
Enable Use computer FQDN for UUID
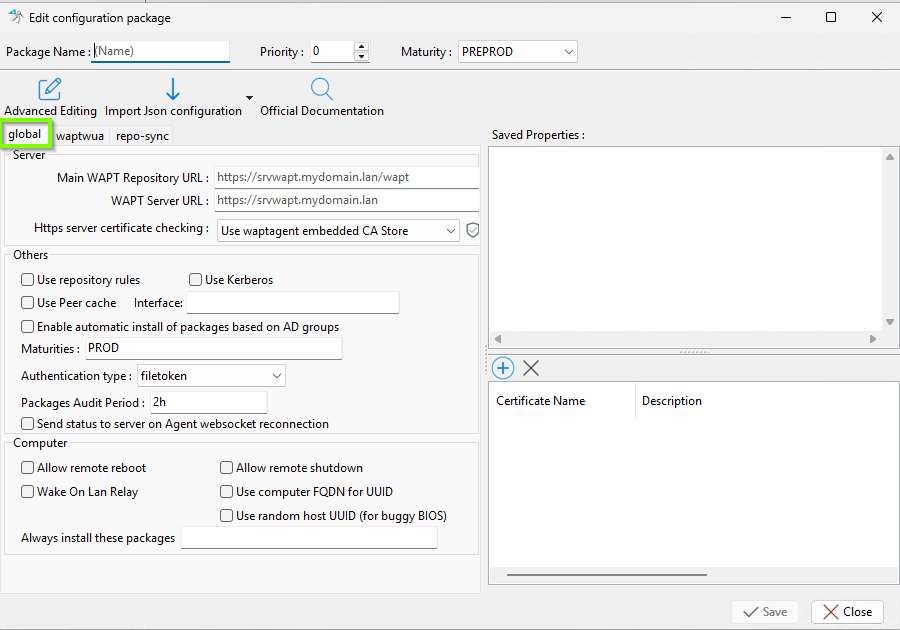pyautogui.click(x=226, y=492)
